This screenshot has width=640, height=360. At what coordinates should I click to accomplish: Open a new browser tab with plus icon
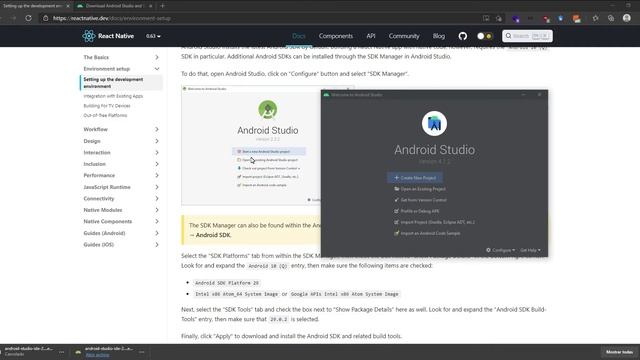tap(162, 6)
